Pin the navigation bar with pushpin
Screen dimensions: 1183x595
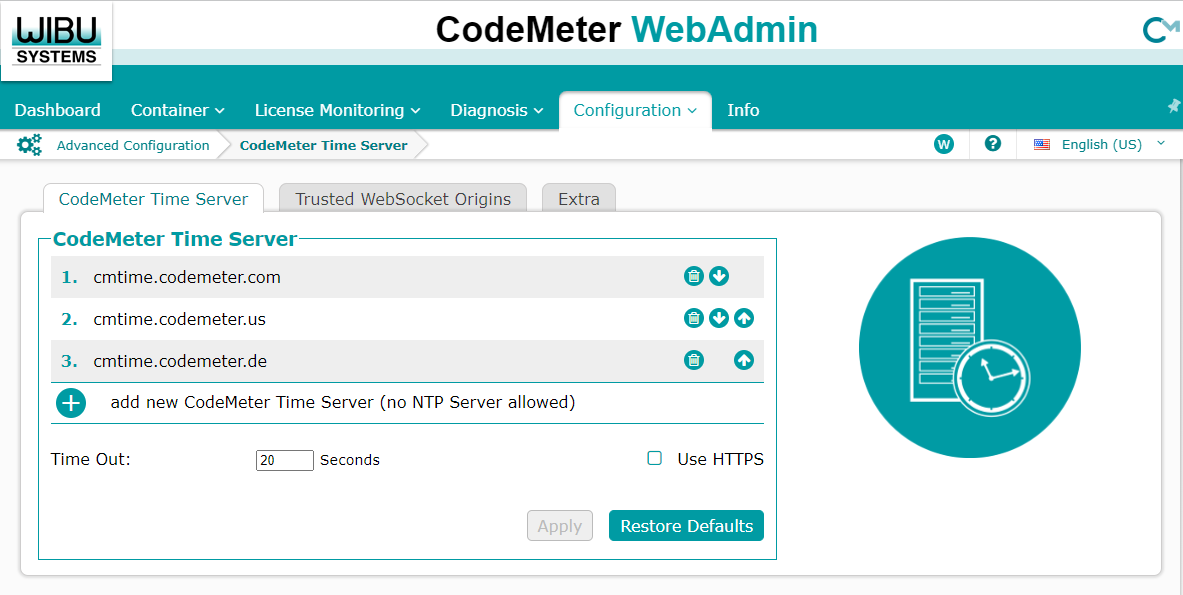tap(1174, 106)
